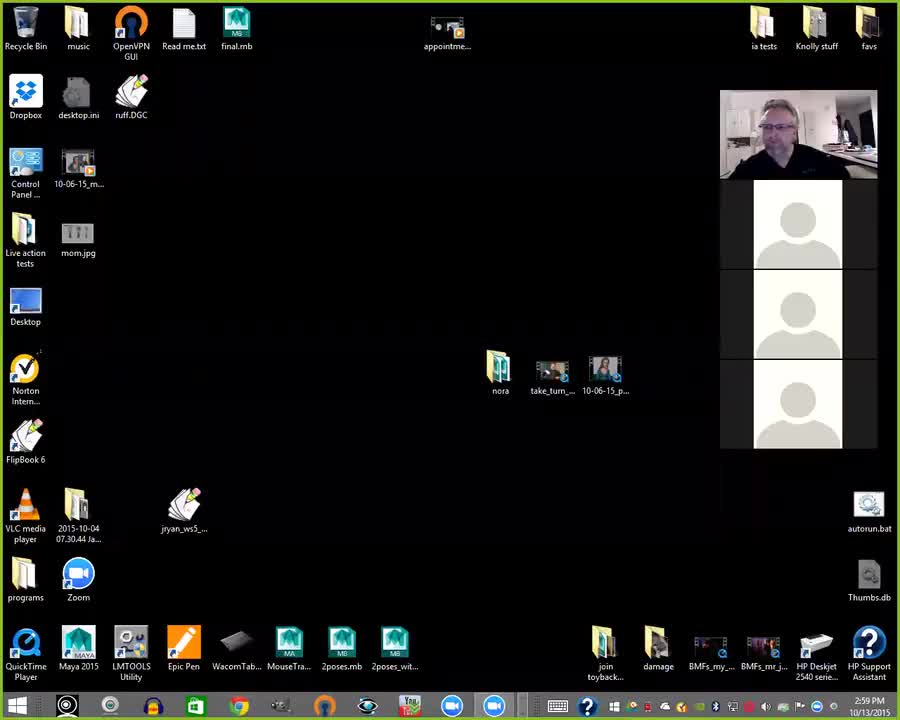Select the ruff.DGC FlipBook file
Image resolution: width=900 pixels, height=720 pixels.
click(x=131, y=96)
